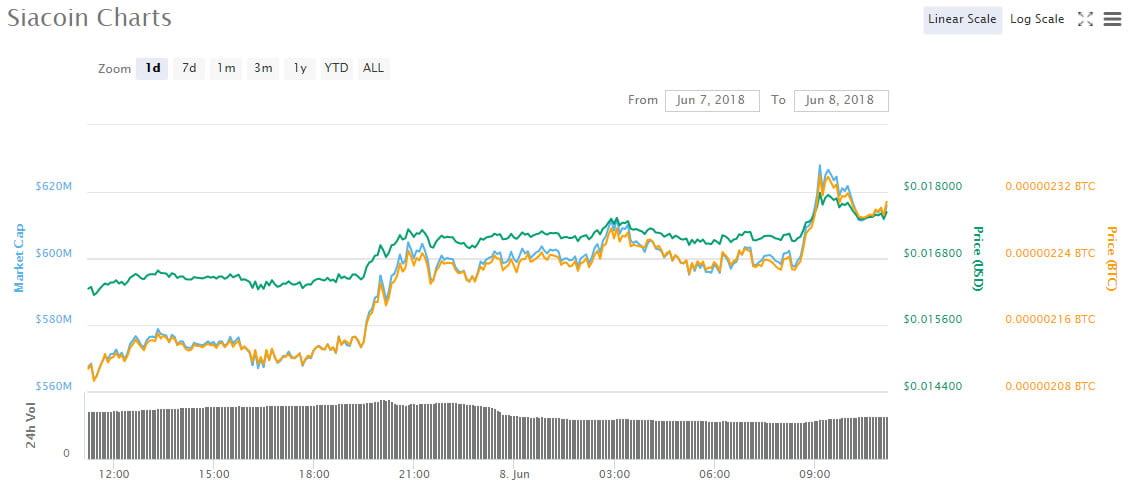1134x492 pixels.
Task: Click the Zoom label text
Action: click(x=114, y=69)
